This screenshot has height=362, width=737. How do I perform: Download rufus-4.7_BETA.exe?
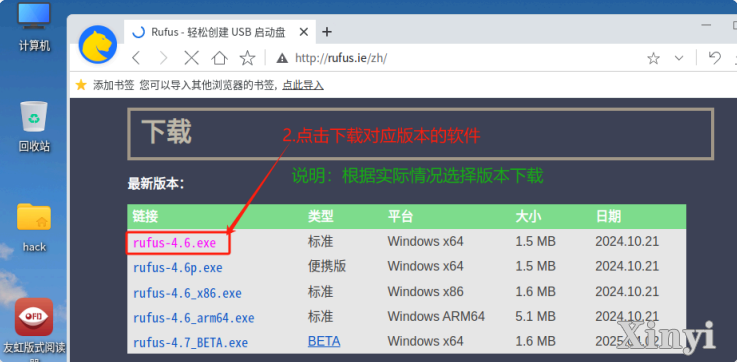click(x=190, y=342)
